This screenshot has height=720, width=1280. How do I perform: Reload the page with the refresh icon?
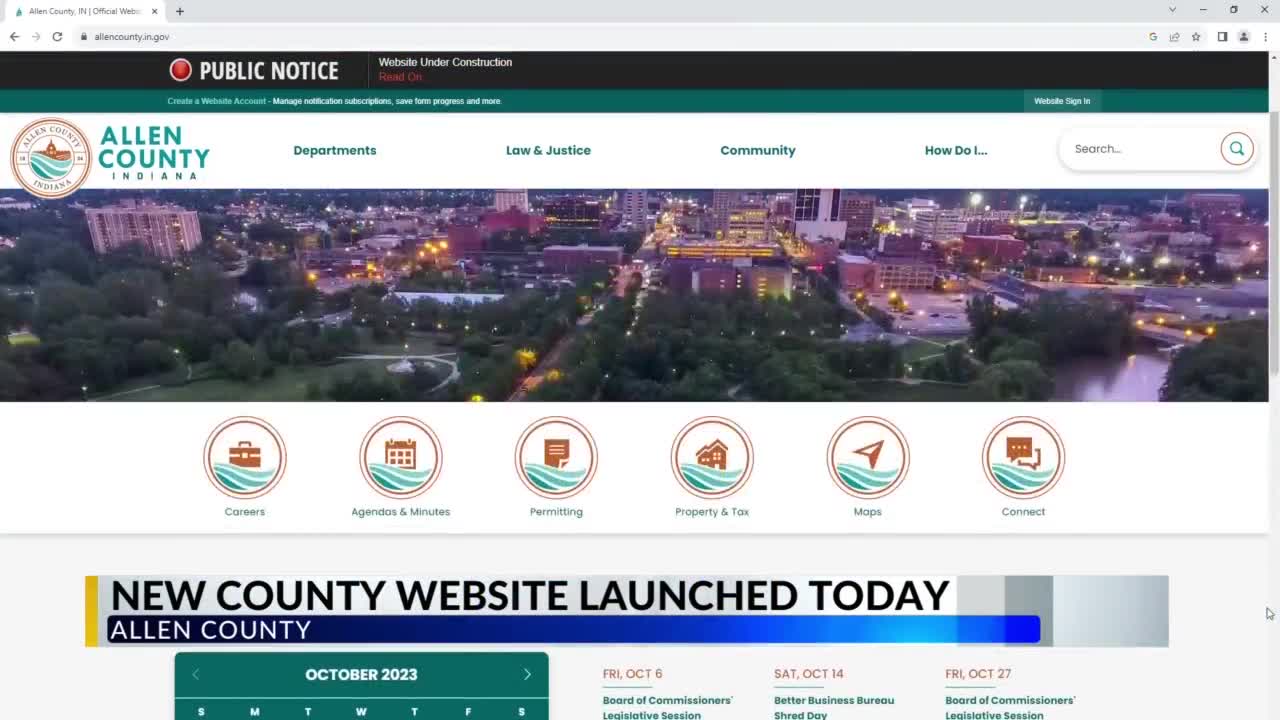pyautogui.click(x=57, y=36)
